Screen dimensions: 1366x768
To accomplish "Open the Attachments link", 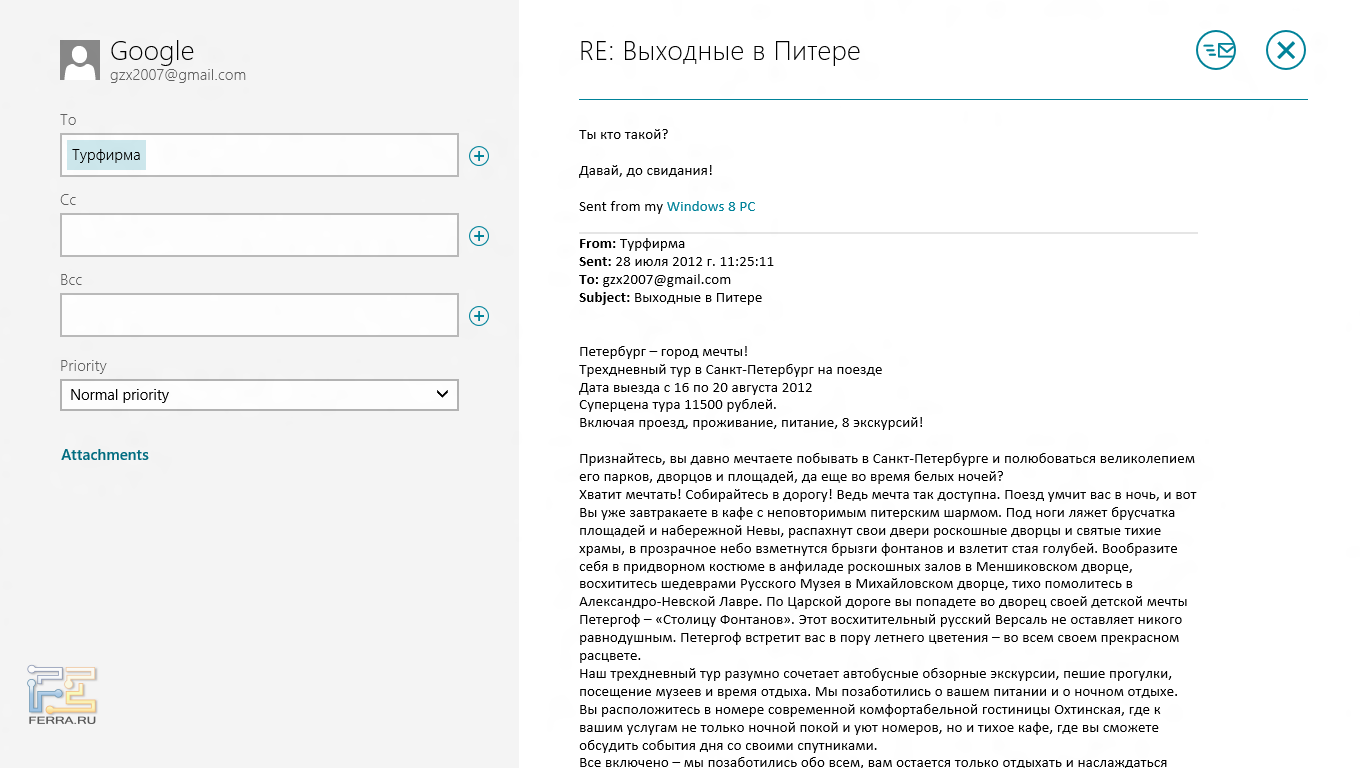I will (x=105, y=455).
